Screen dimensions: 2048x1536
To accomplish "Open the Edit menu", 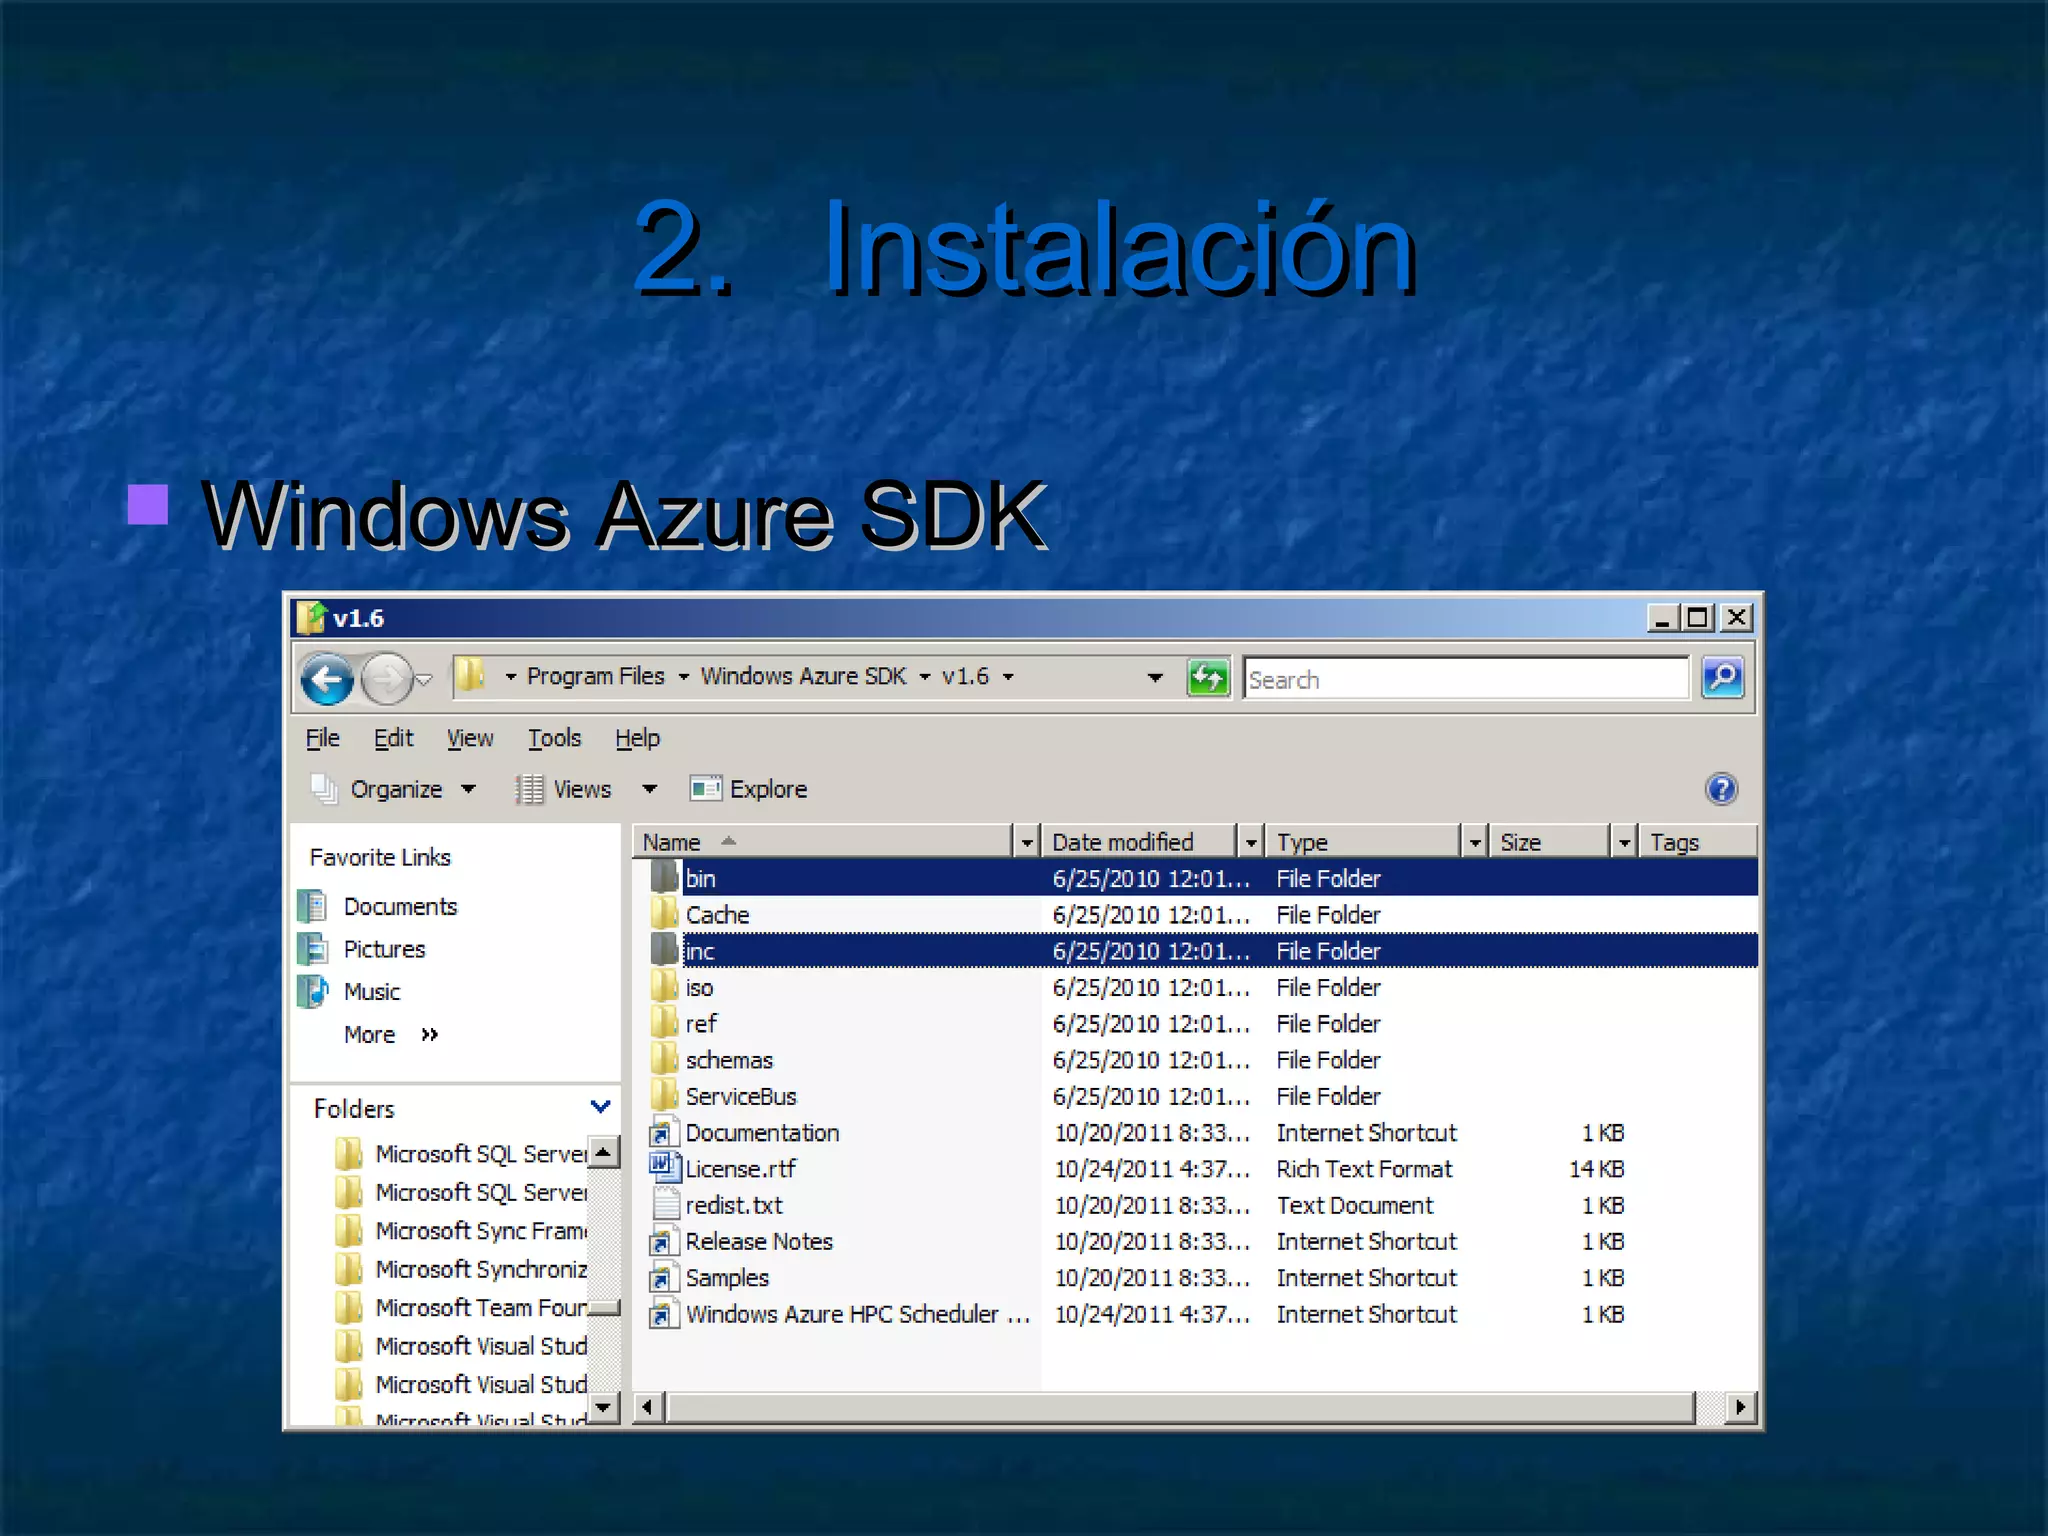I will 393,738.
